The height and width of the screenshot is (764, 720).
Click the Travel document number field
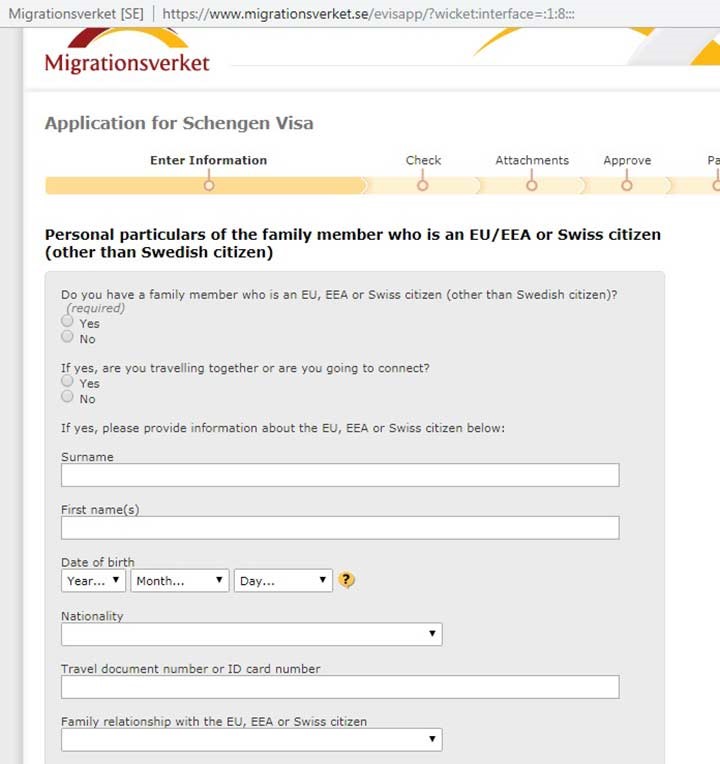pos(340,687)
